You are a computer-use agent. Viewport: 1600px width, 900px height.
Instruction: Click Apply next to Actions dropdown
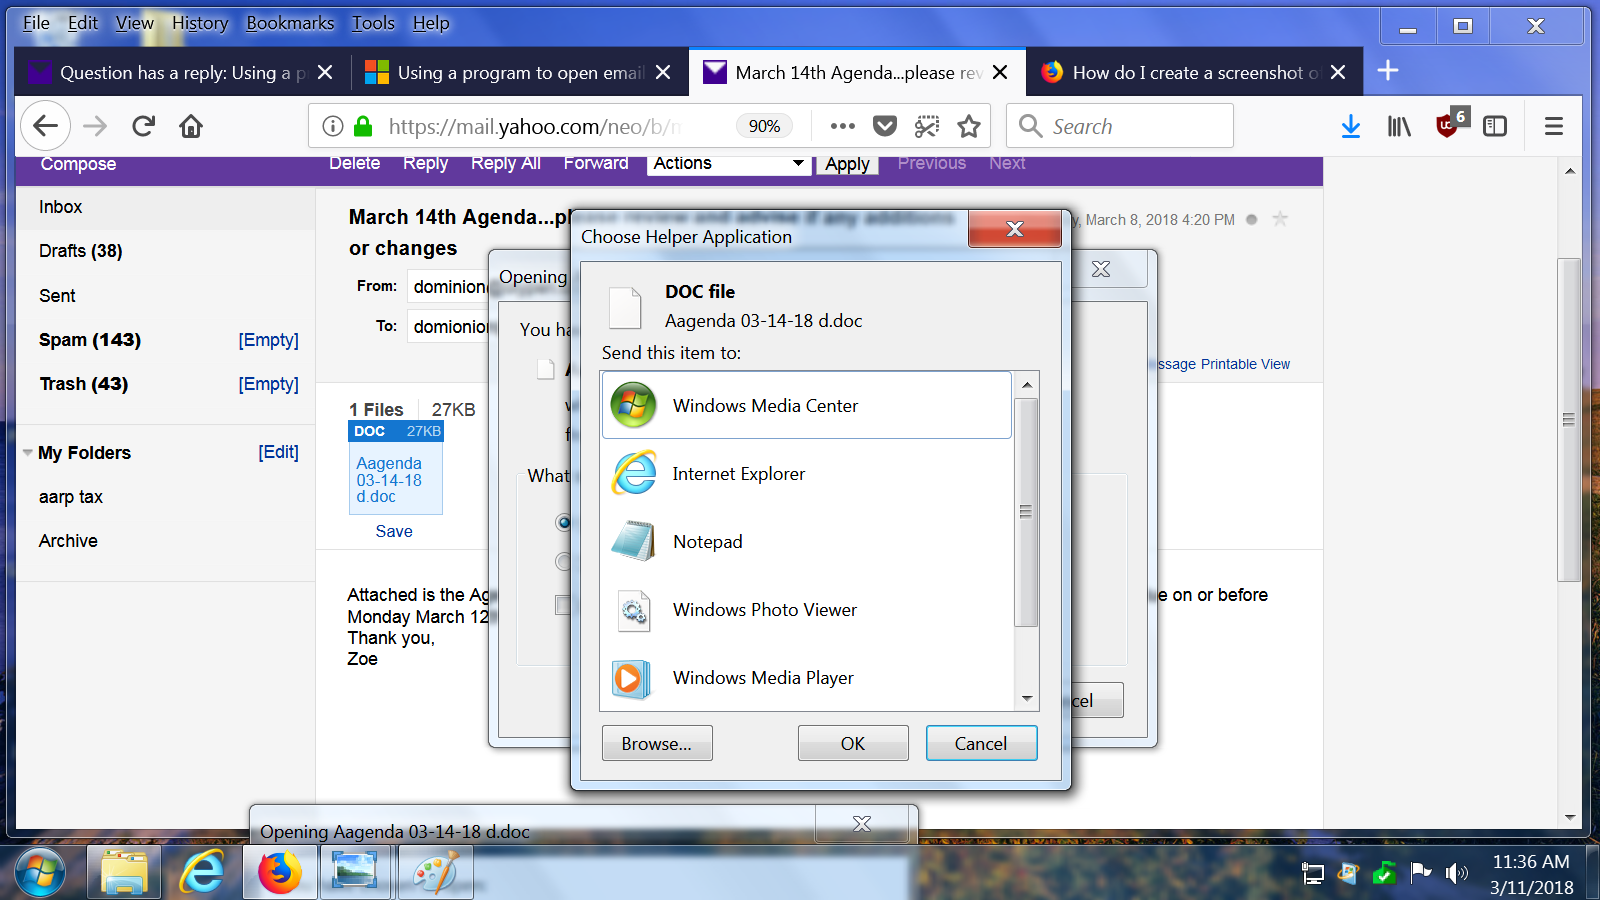point(848,165)
